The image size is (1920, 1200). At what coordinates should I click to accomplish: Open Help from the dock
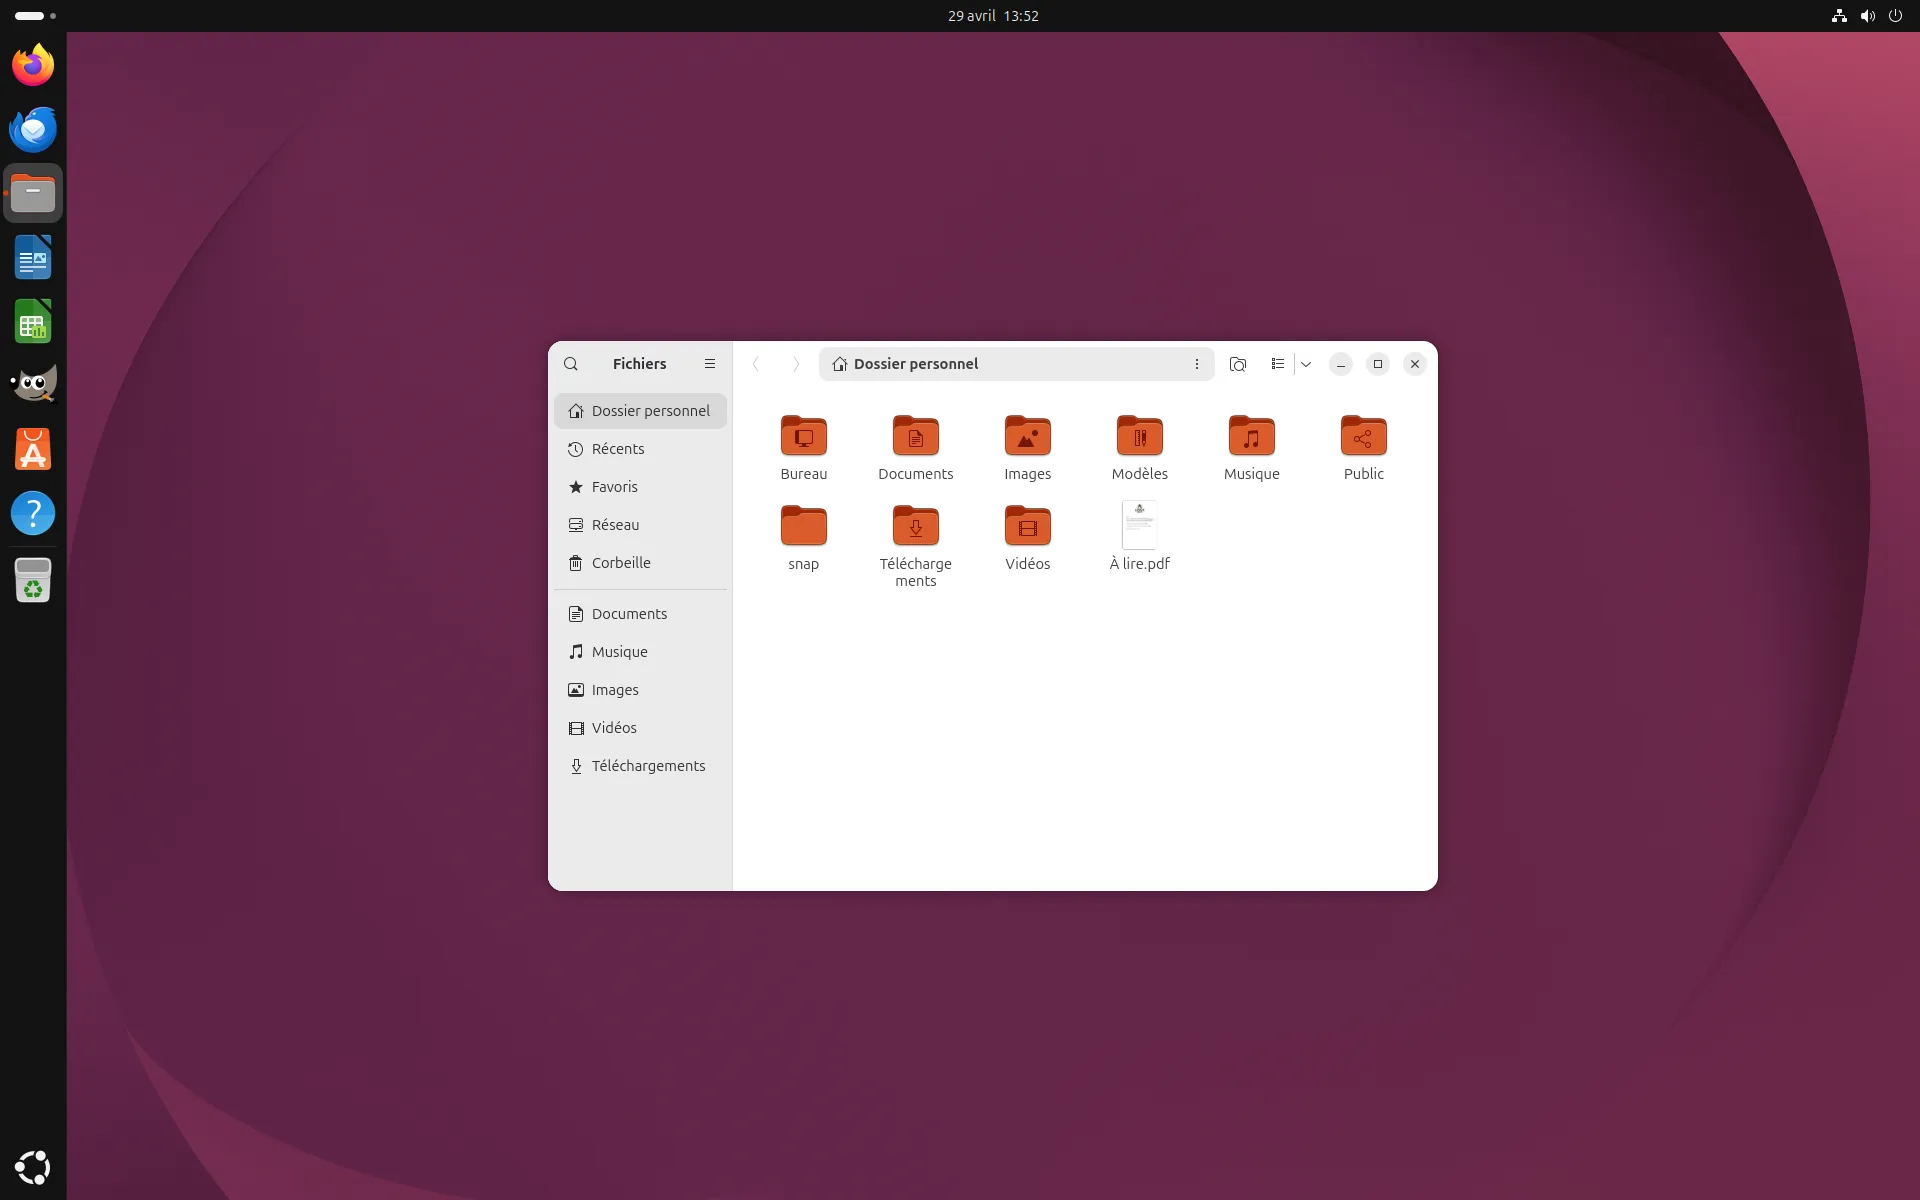pyautogui.click(x=33, y=513)
